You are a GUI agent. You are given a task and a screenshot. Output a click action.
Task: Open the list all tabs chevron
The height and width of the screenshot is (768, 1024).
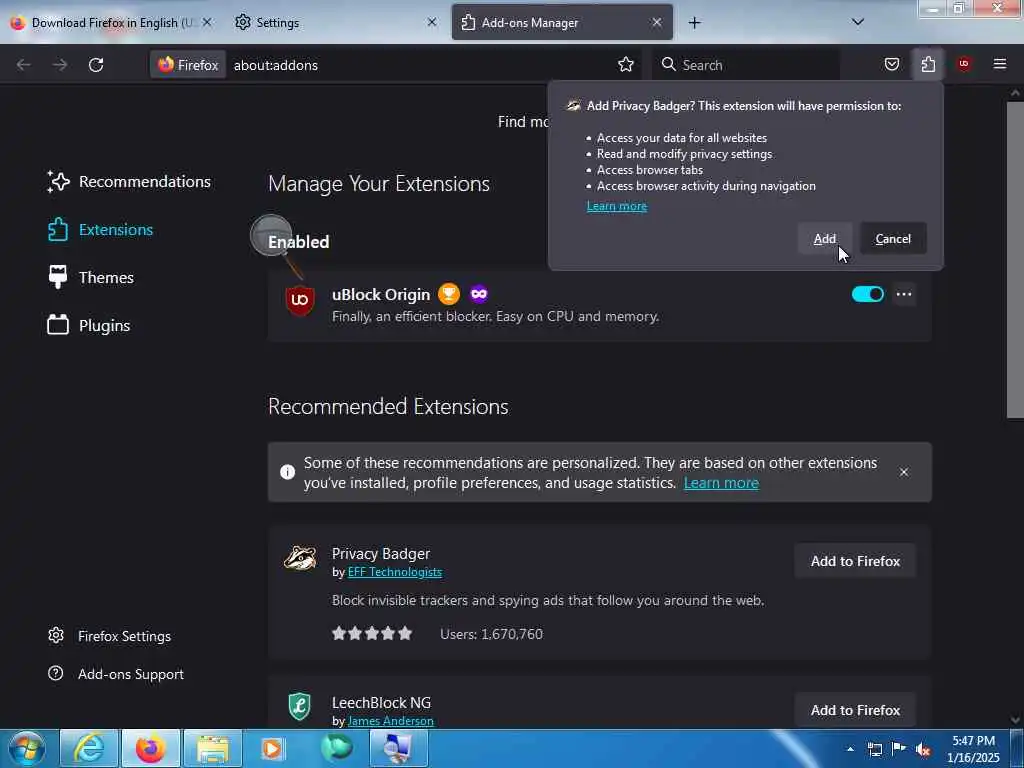click(x=858, y=22)
